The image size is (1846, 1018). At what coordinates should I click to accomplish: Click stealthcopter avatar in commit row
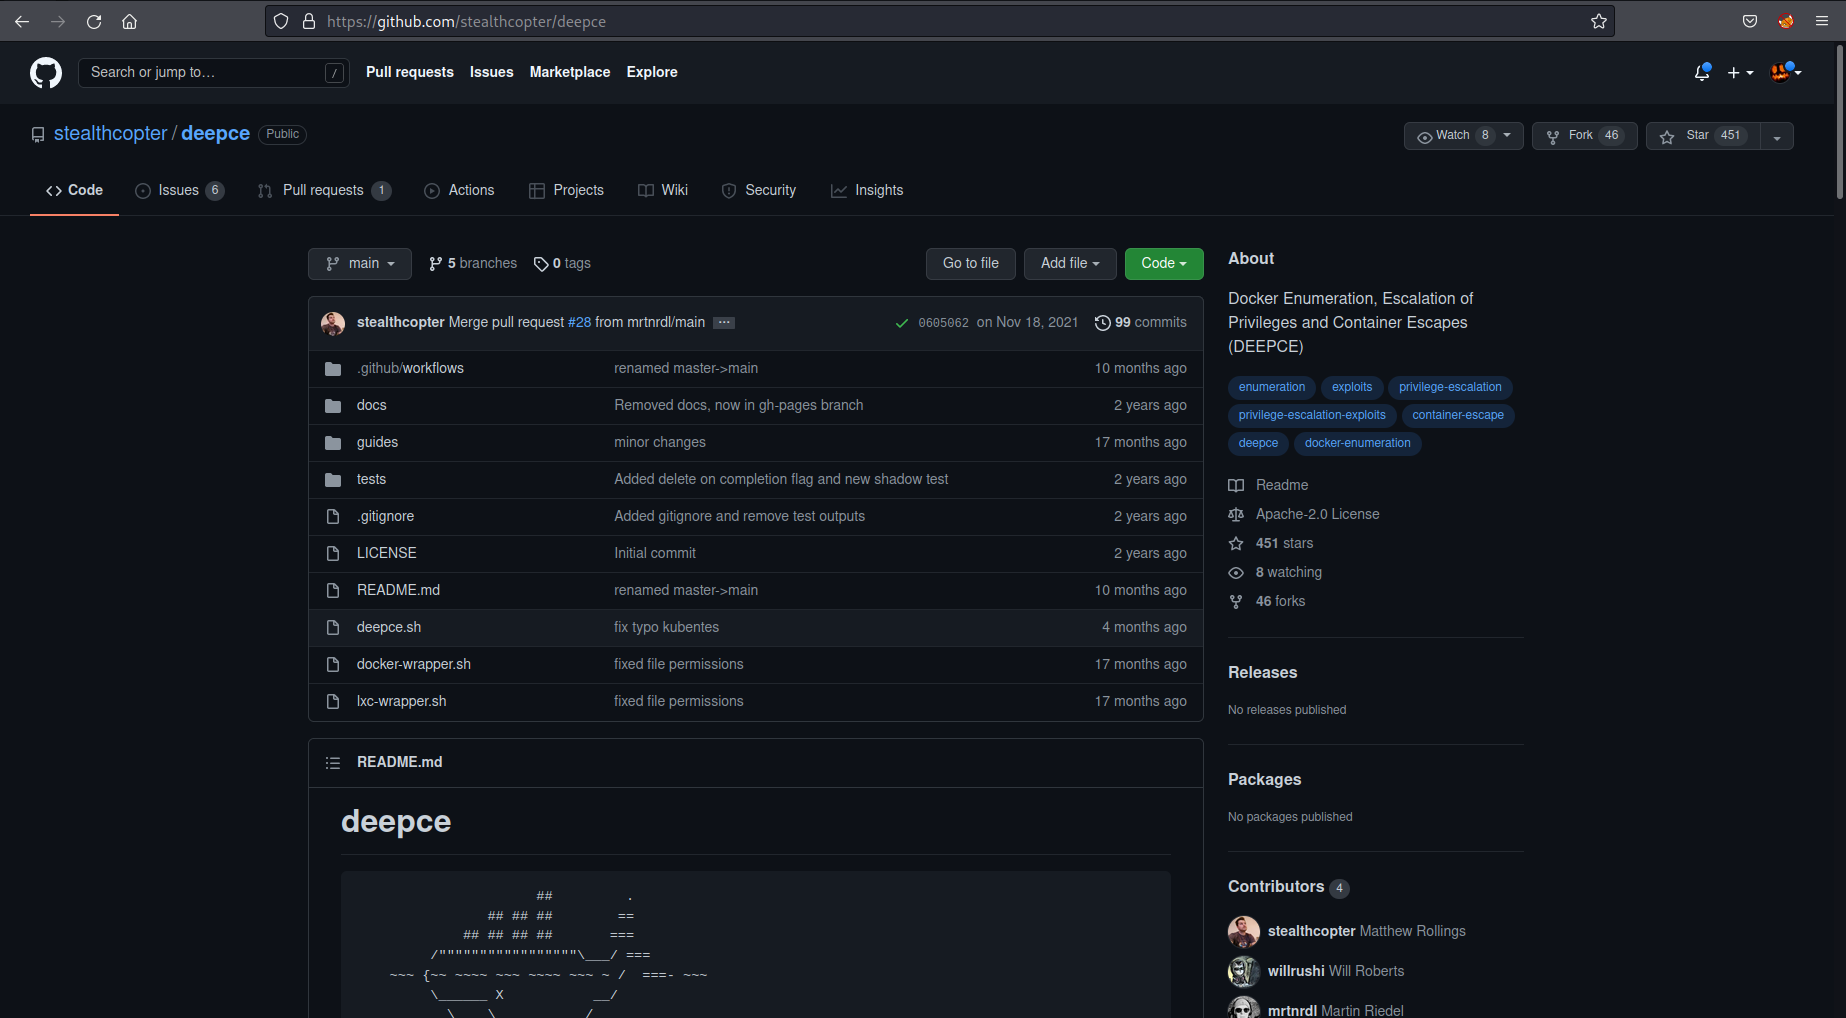point(333,323)
